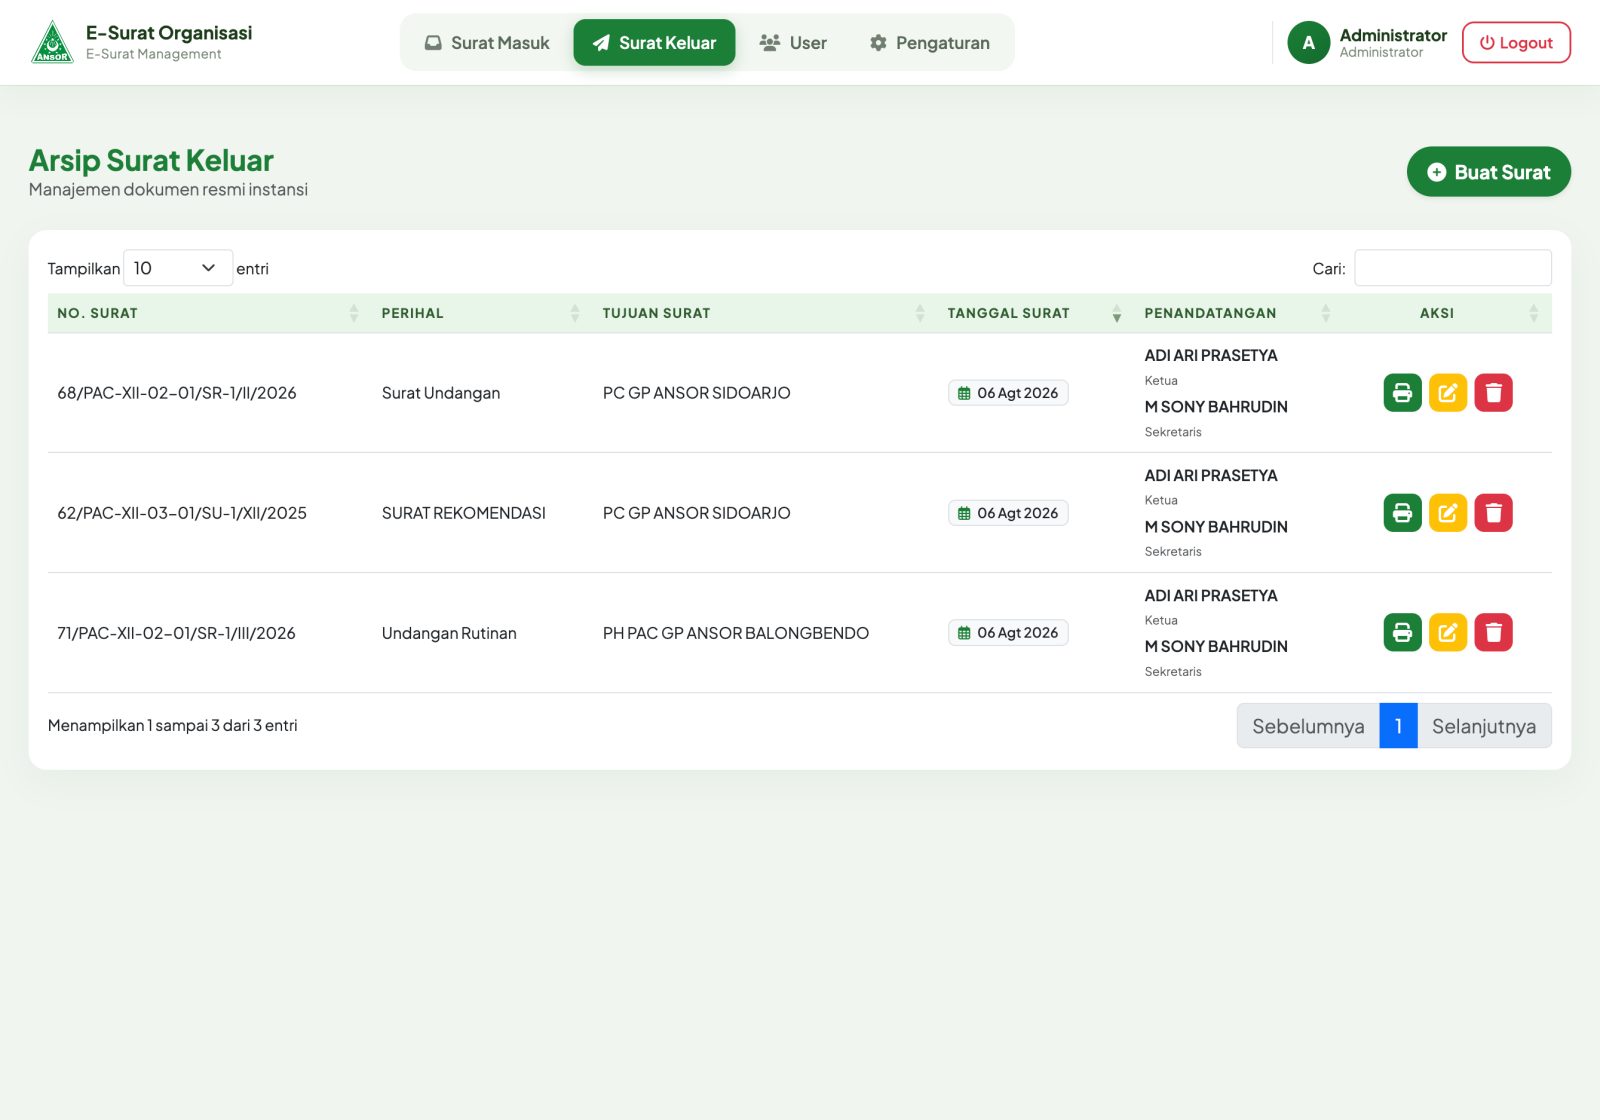Edit the Undangan Rutinan letter
The height and width of the screenshot is (1120, 1600).
point(1447,632)
